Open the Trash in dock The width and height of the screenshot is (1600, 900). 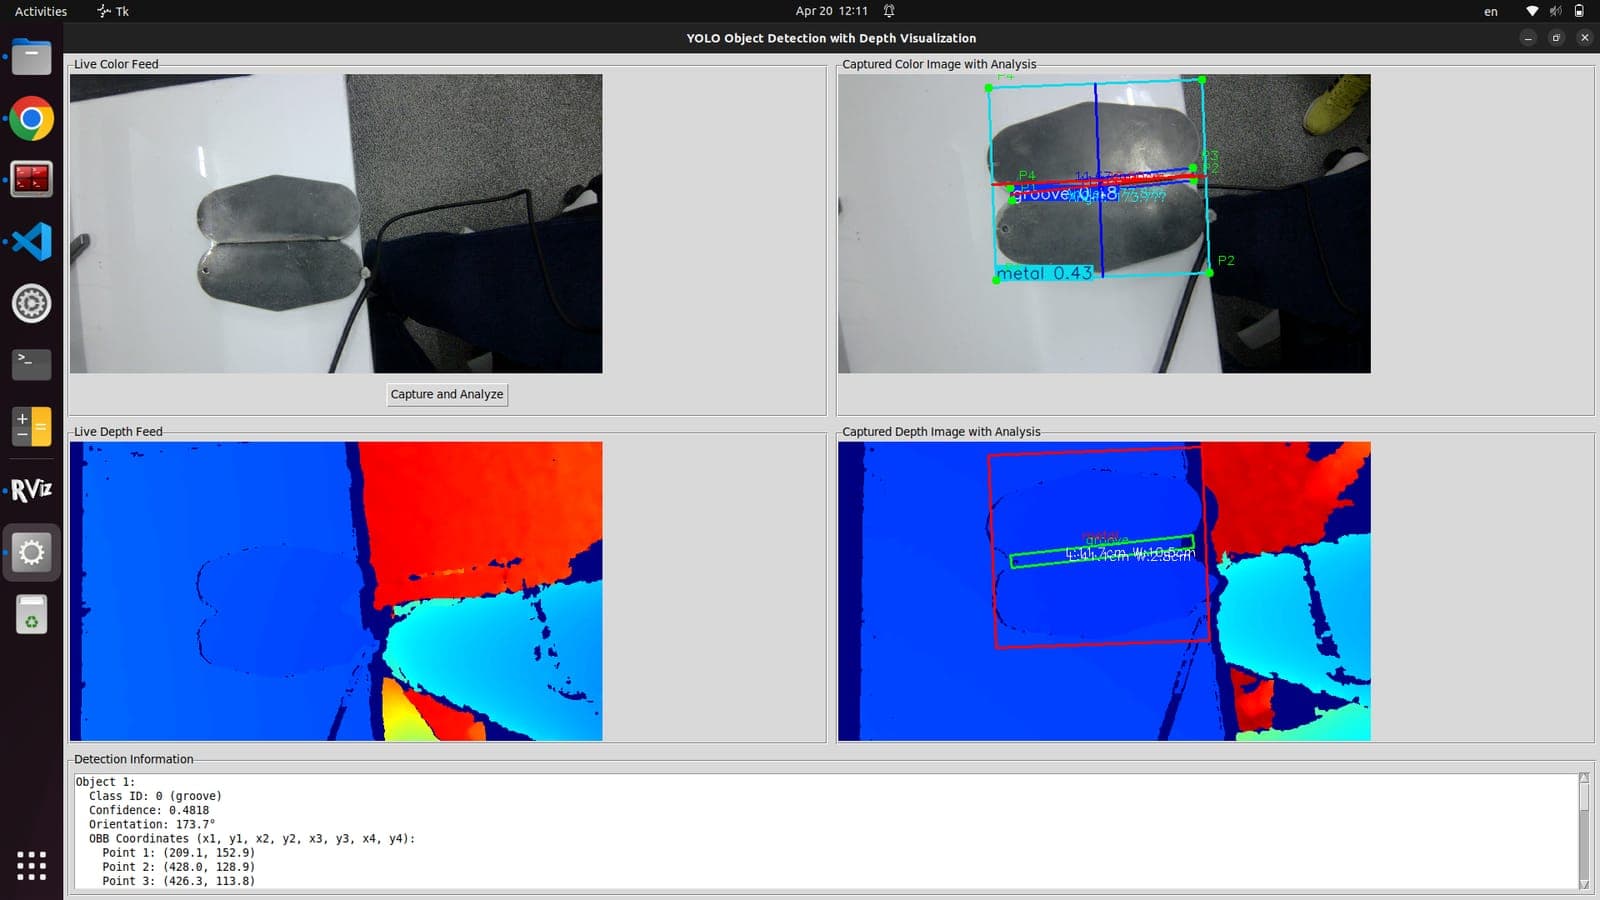tap(31, 614)
